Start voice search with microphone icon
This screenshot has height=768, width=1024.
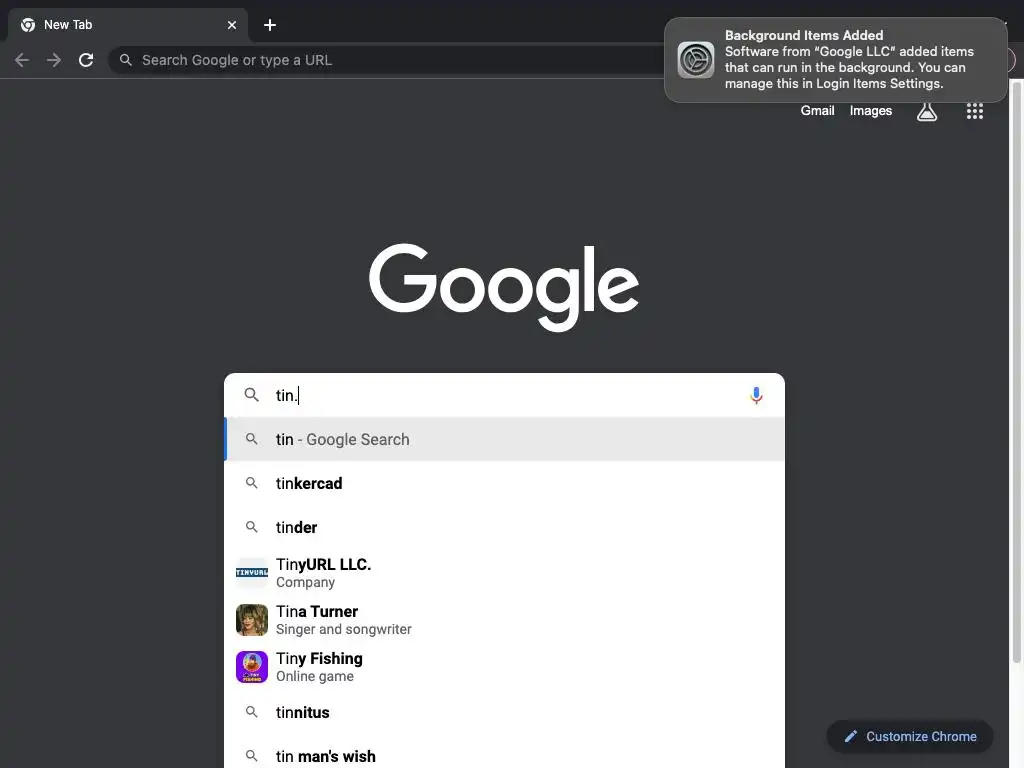(x=756, y=395)
